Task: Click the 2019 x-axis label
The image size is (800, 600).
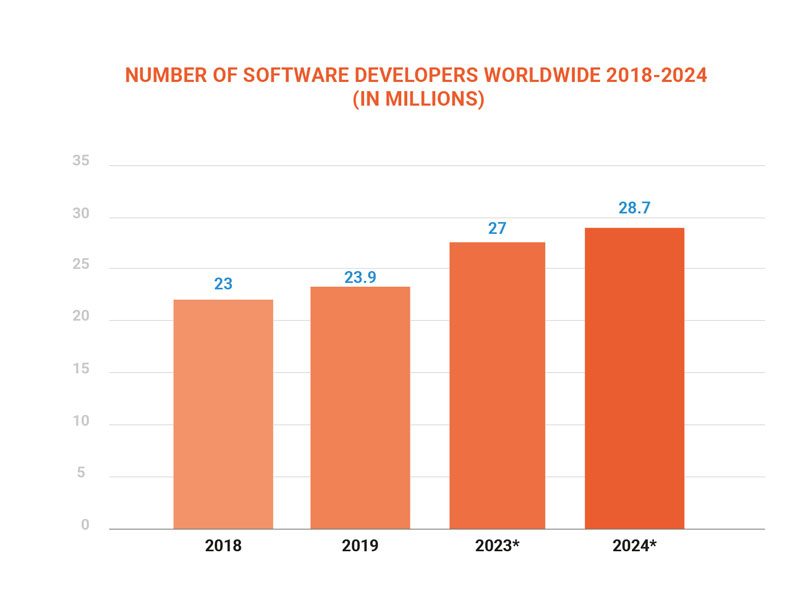Action: point(360,547)
